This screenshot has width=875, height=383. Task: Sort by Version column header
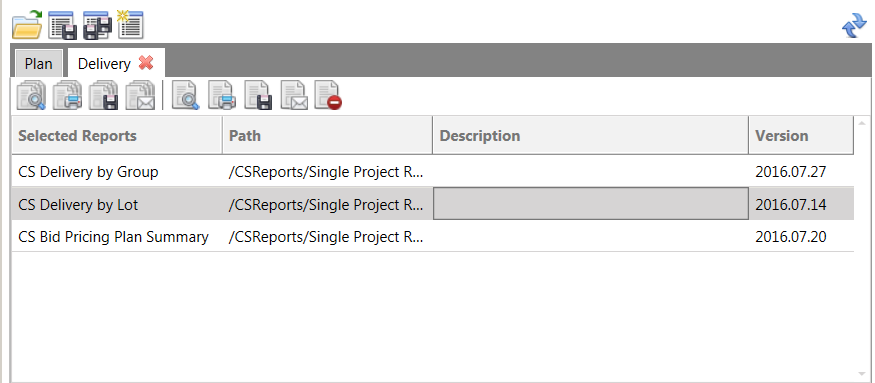(x=801, y=136)
